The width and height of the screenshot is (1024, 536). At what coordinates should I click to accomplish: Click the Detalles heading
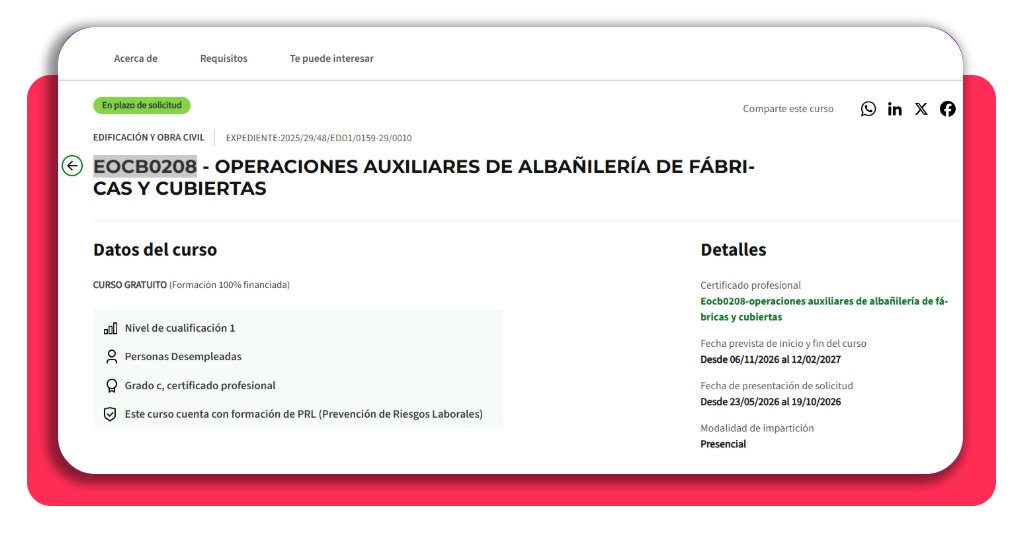pyautogui.click(x=733, y=249)
